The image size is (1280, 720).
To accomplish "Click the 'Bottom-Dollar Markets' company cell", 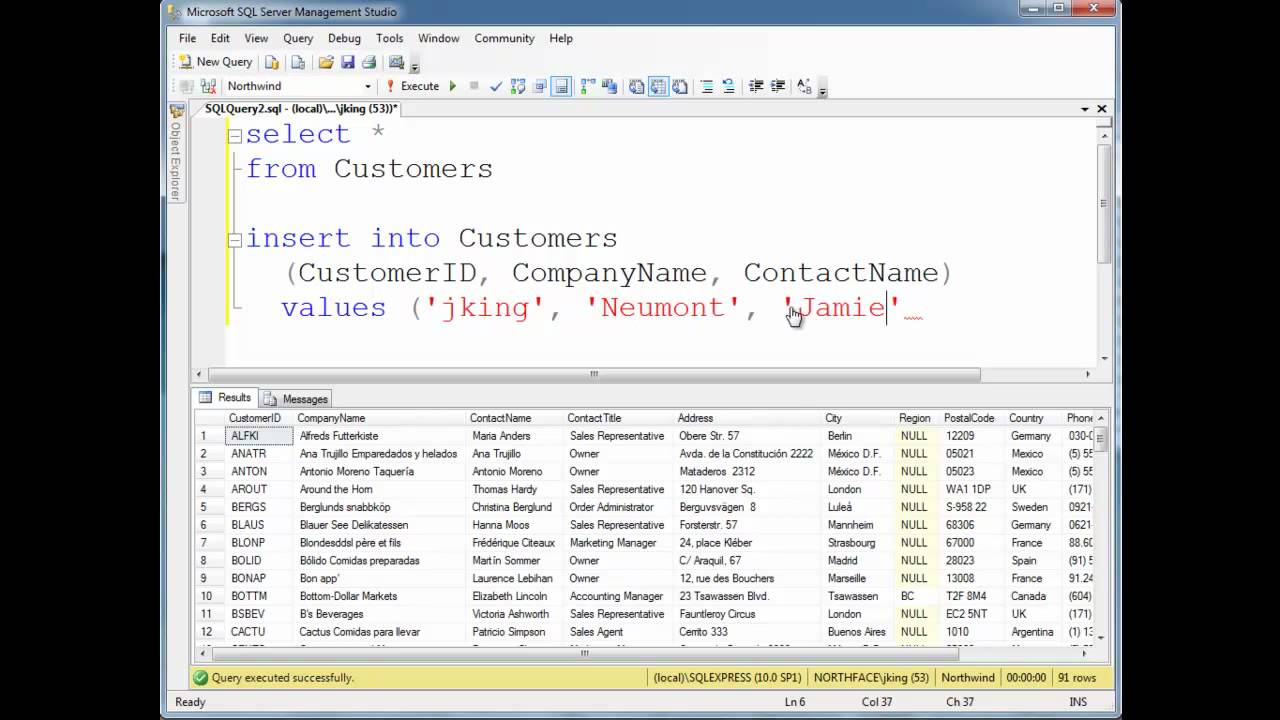I will pyautogui.click(x=381, y=596).
